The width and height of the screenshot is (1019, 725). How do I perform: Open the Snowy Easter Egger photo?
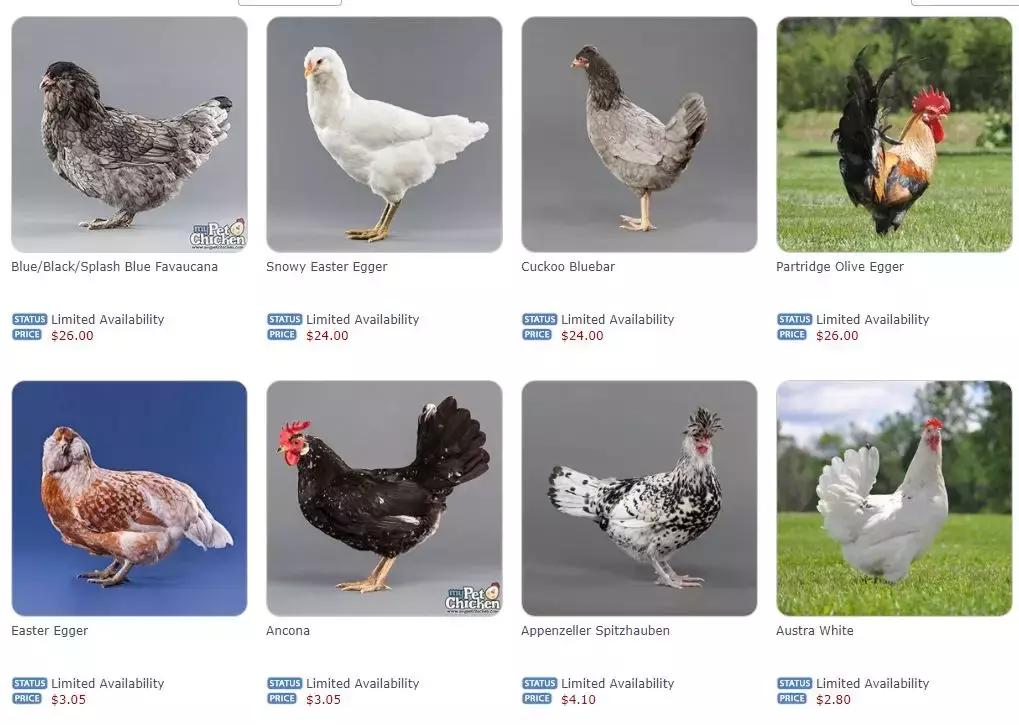click(384, 134)
